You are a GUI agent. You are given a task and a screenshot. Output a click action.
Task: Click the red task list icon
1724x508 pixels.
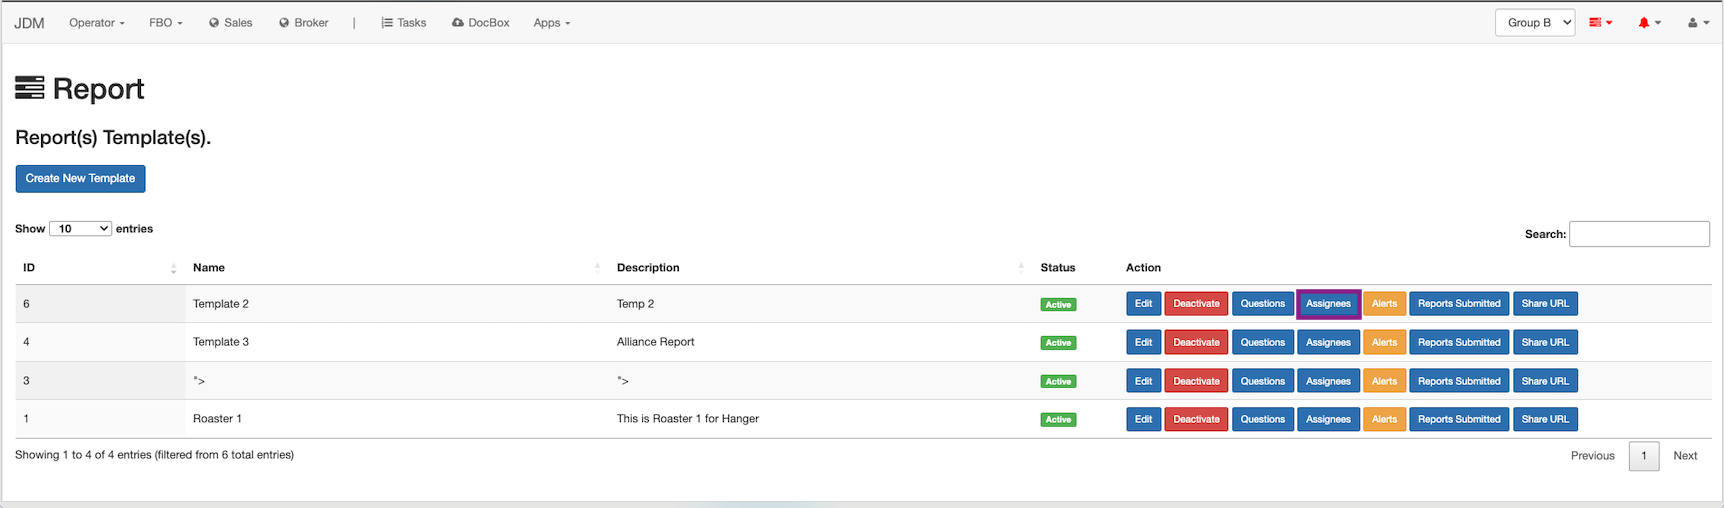1600,23
